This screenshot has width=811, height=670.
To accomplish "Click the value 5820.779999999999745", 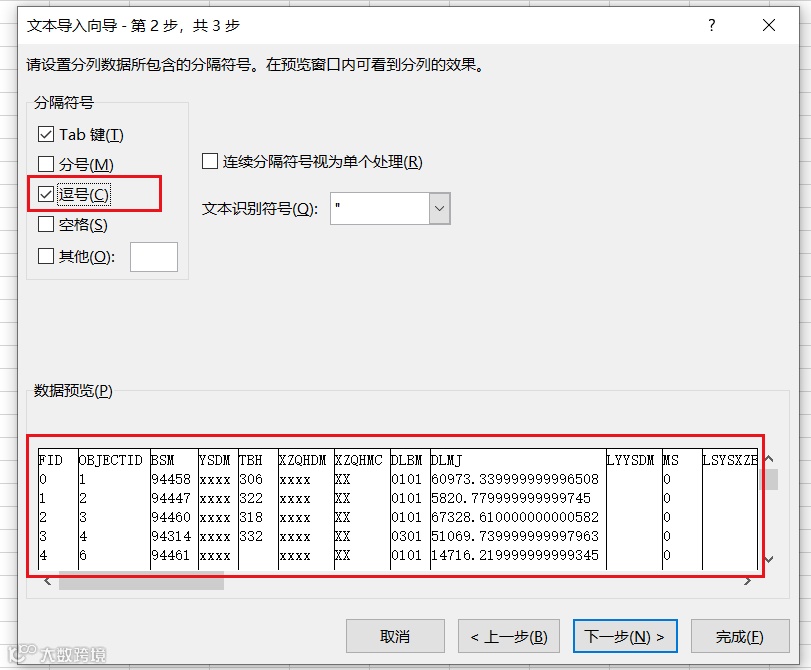I will (510, 498).
